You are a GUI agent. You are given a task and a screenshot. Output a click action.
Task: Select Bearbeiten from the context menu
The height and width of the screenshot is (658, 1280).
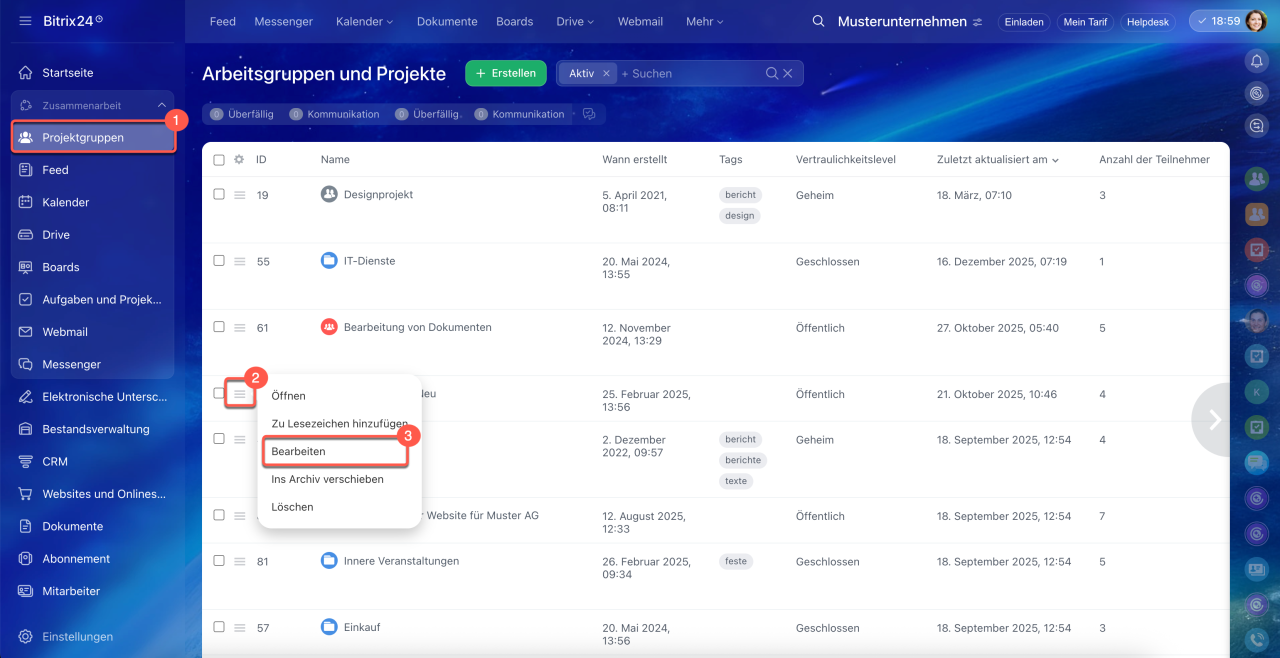[x=298, y=452]
